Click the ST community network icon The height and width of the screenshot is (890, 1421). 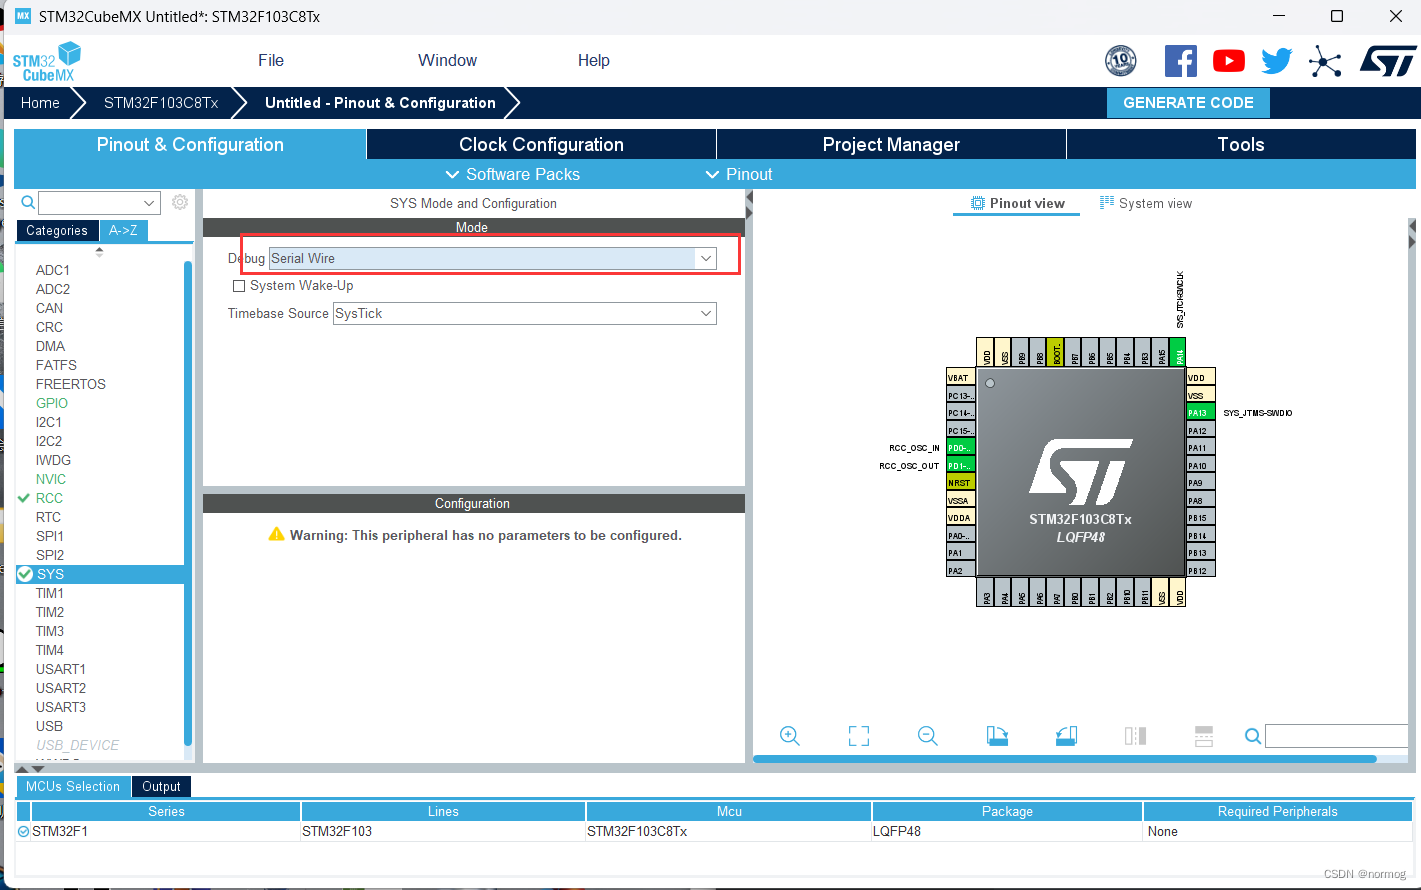coord(1325,61)
